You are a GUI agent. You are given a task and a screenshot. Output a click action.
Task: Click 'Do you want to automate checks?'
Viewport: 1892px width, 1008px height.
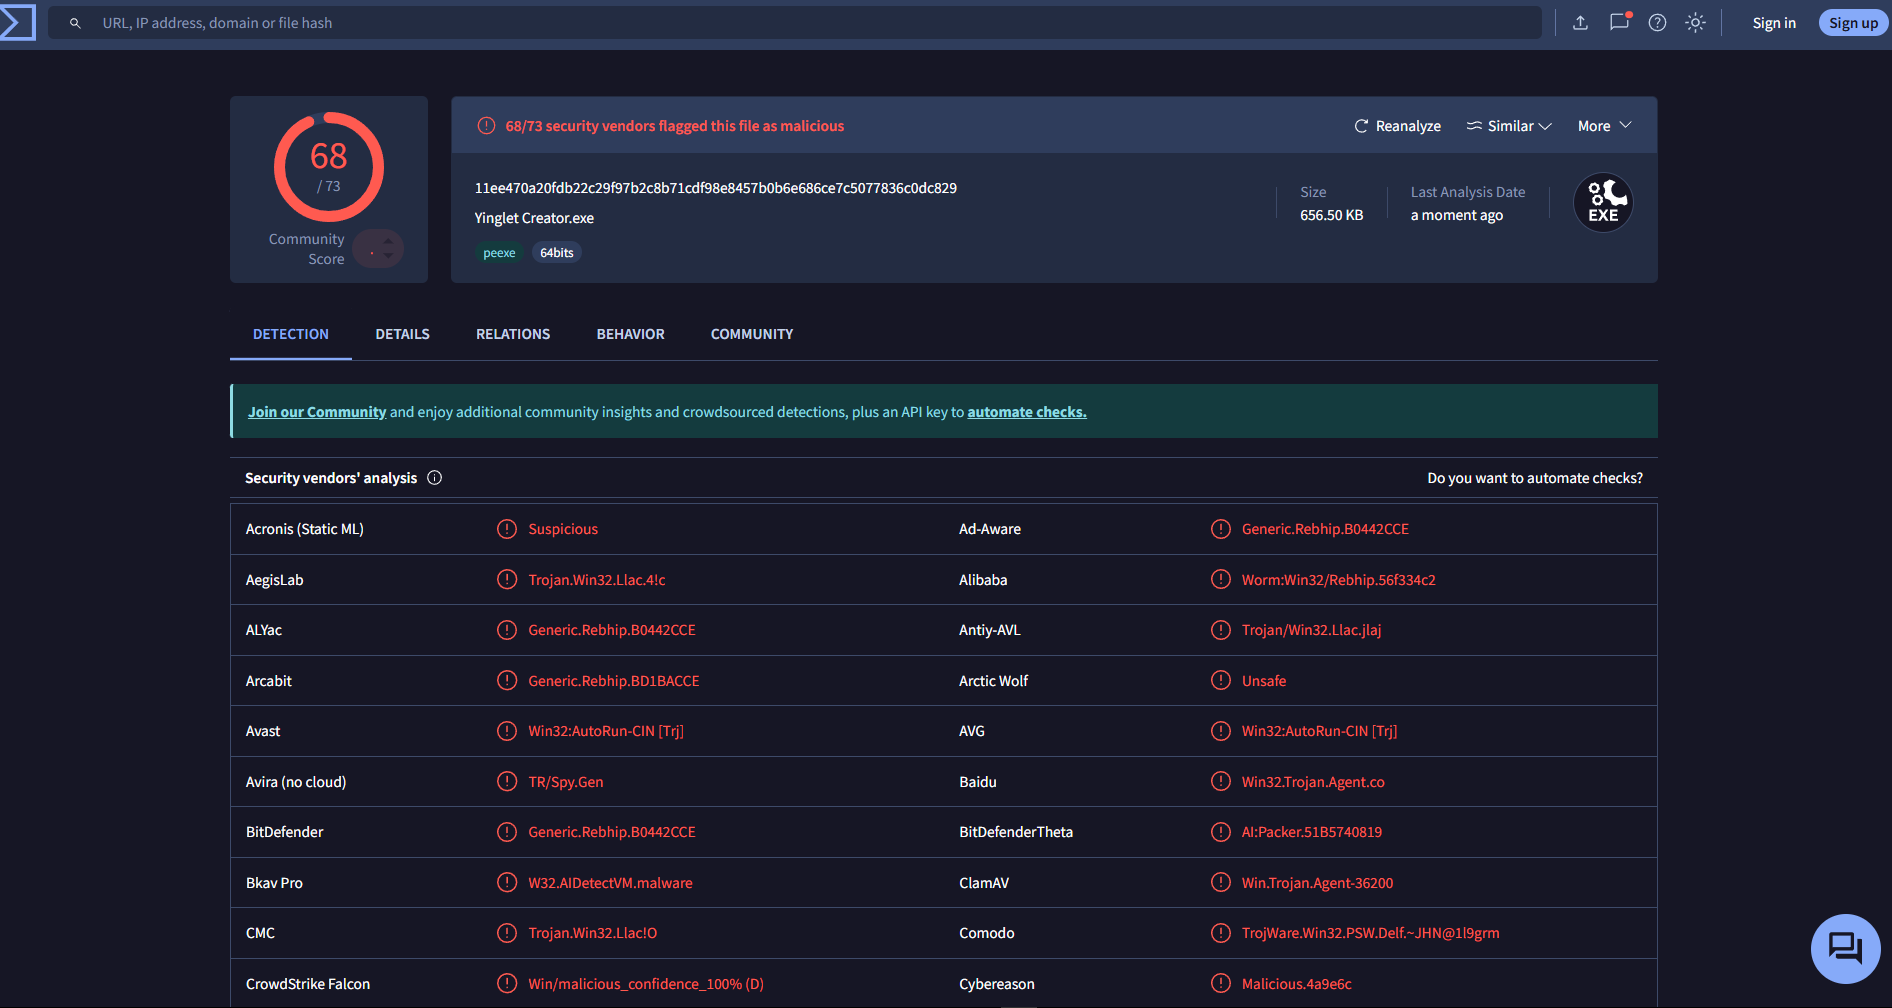pyautogui.click(x=1535, y=478)
